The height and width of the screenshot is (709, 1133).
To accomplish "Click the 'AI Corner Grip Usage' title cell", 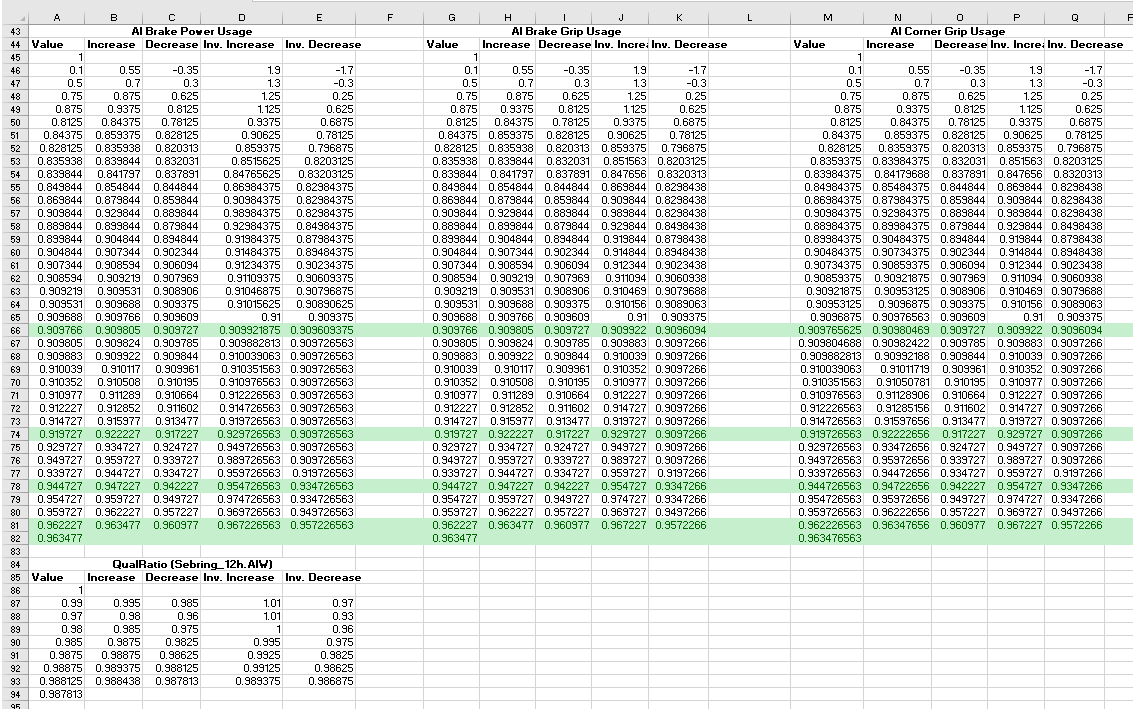I will coord(947,31).
